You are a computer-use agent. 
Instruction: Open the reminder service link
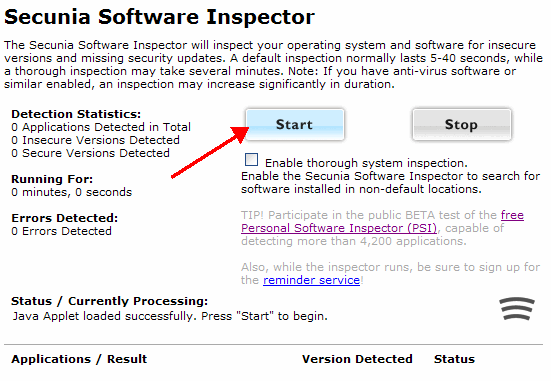(x=311, y=280)
